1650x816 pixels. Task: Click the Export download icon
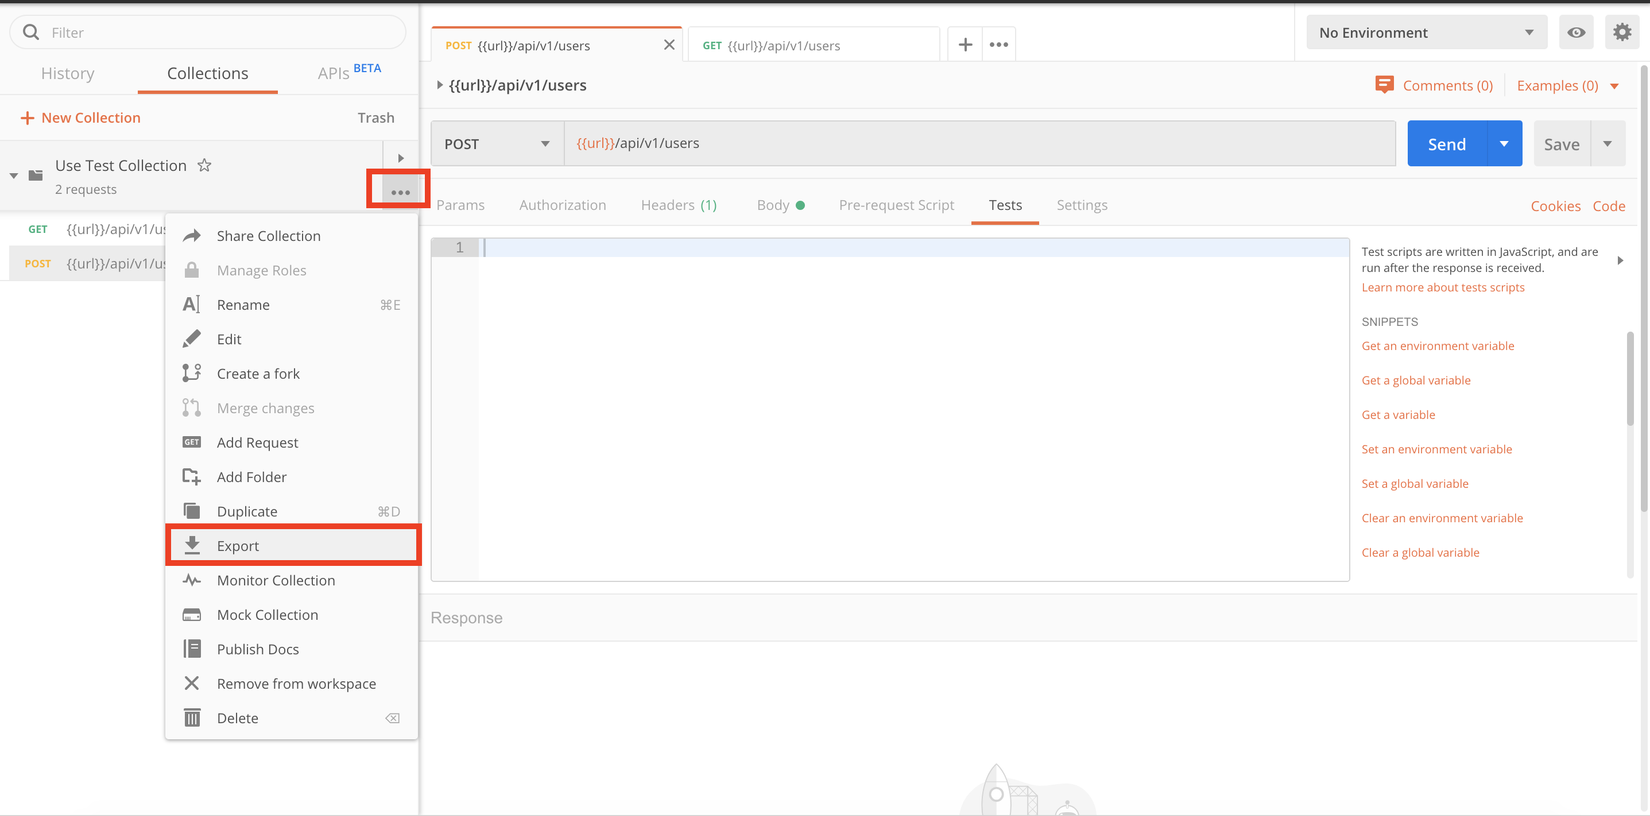[192, 545]
